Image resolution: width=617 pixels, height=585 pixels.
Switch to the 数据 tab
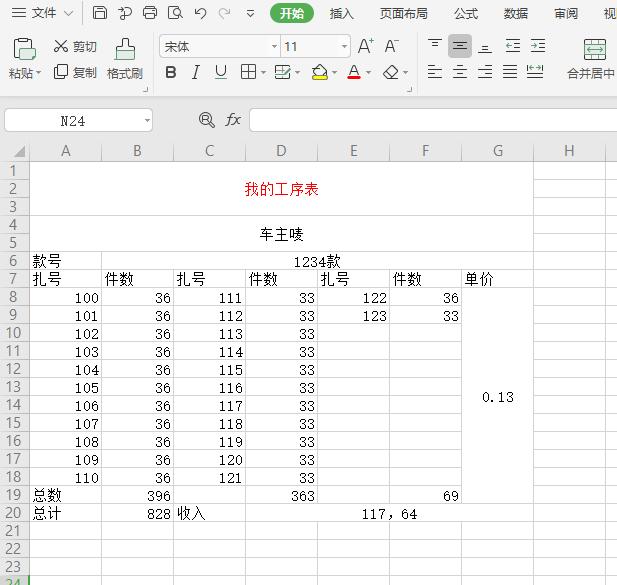tap(515, 14)
